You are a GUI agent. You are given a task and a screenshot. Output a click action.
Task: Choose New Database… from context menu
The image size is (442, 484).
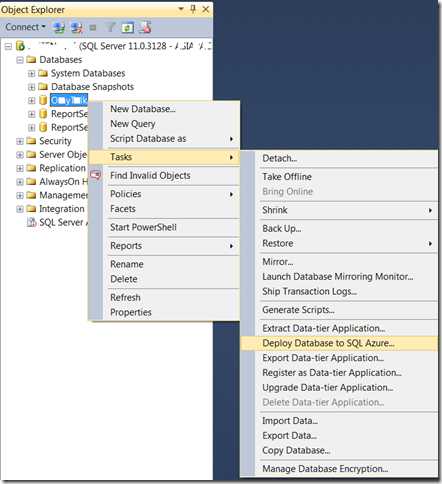tap(165, 109)
